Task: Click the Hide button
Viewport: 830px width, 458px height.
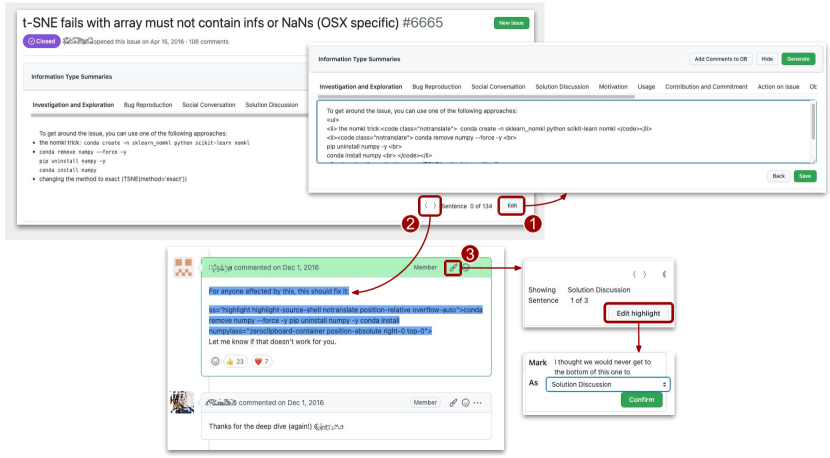Action: (x=767, y=59)
